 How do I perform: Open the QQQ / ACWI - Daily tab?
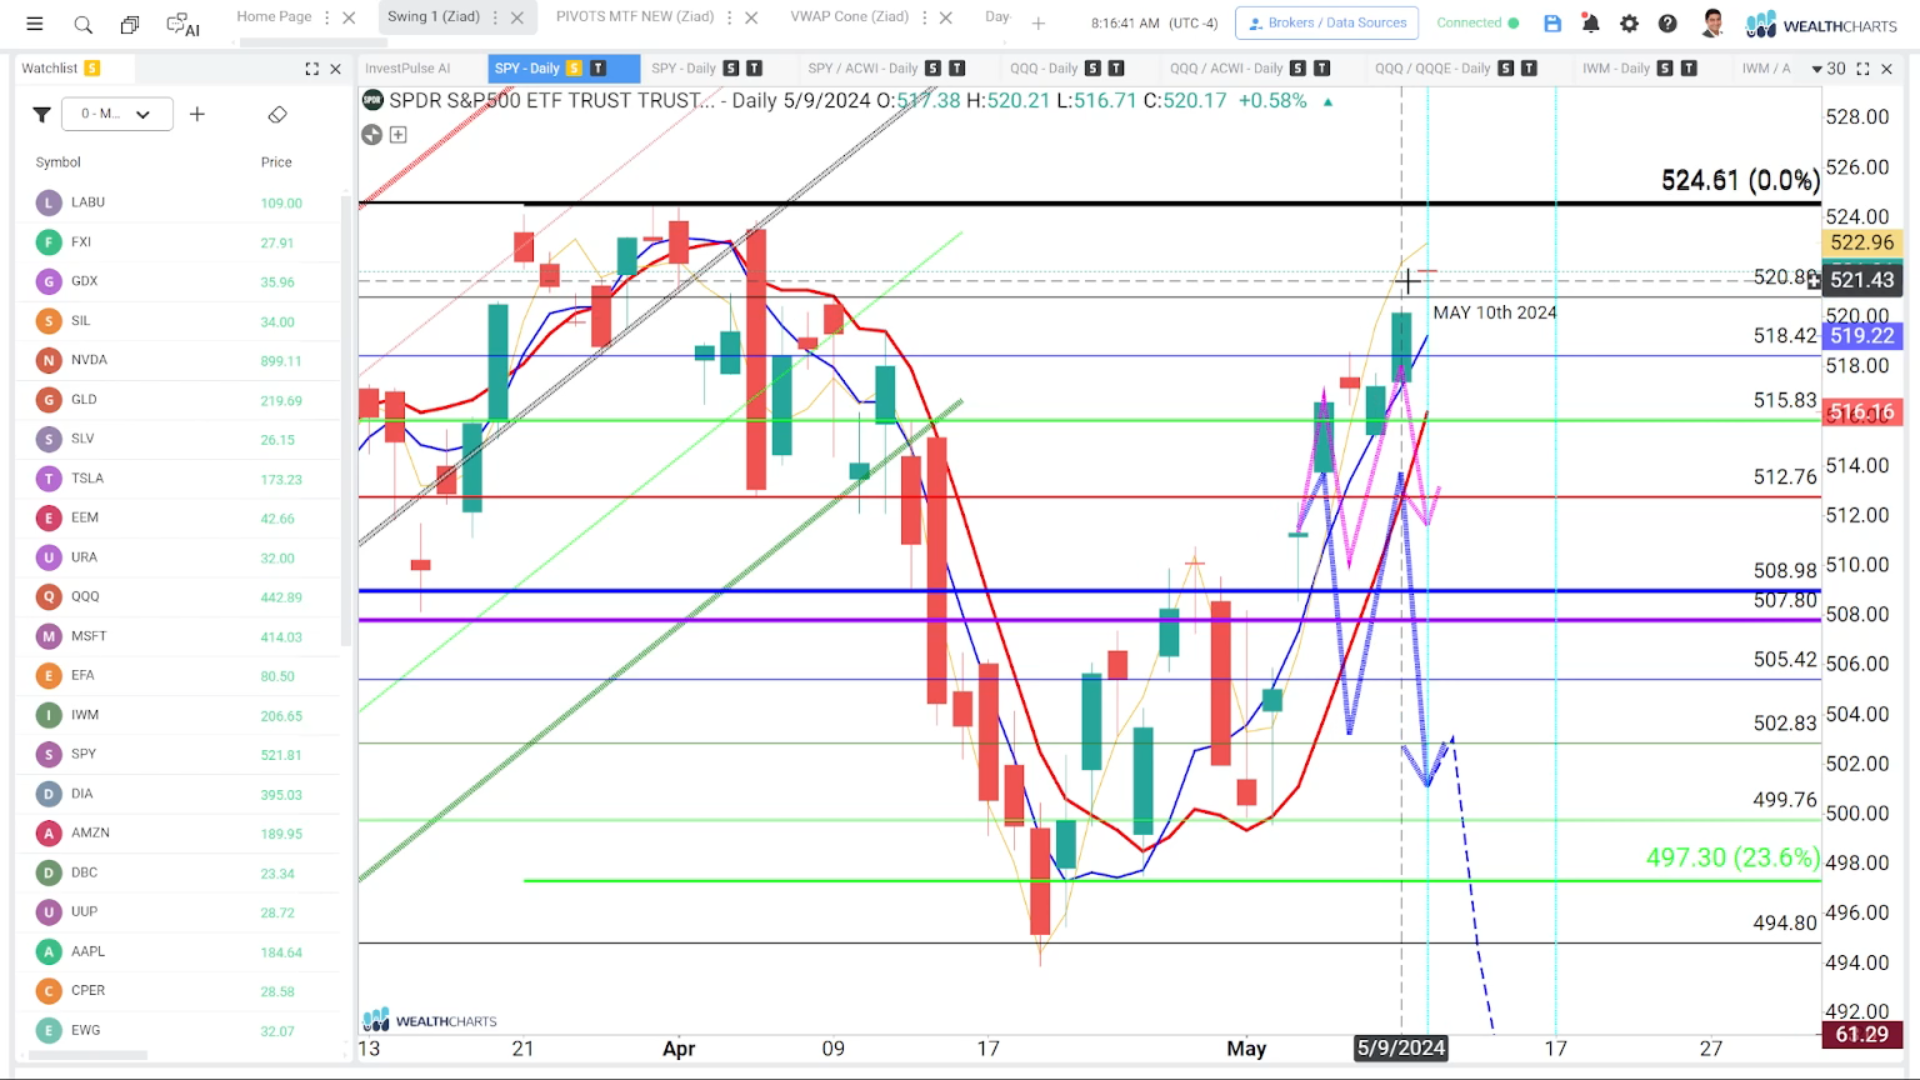[x=1226, y=68]
